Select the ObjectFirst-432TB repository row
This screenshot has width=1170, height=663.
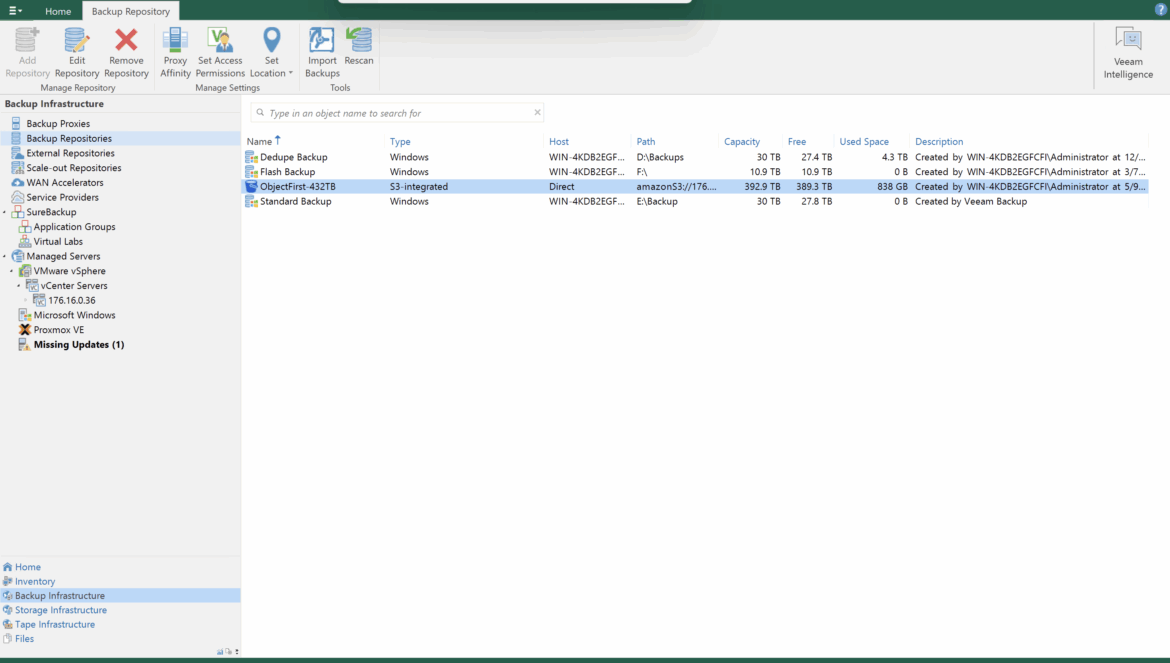click(695, 186)
